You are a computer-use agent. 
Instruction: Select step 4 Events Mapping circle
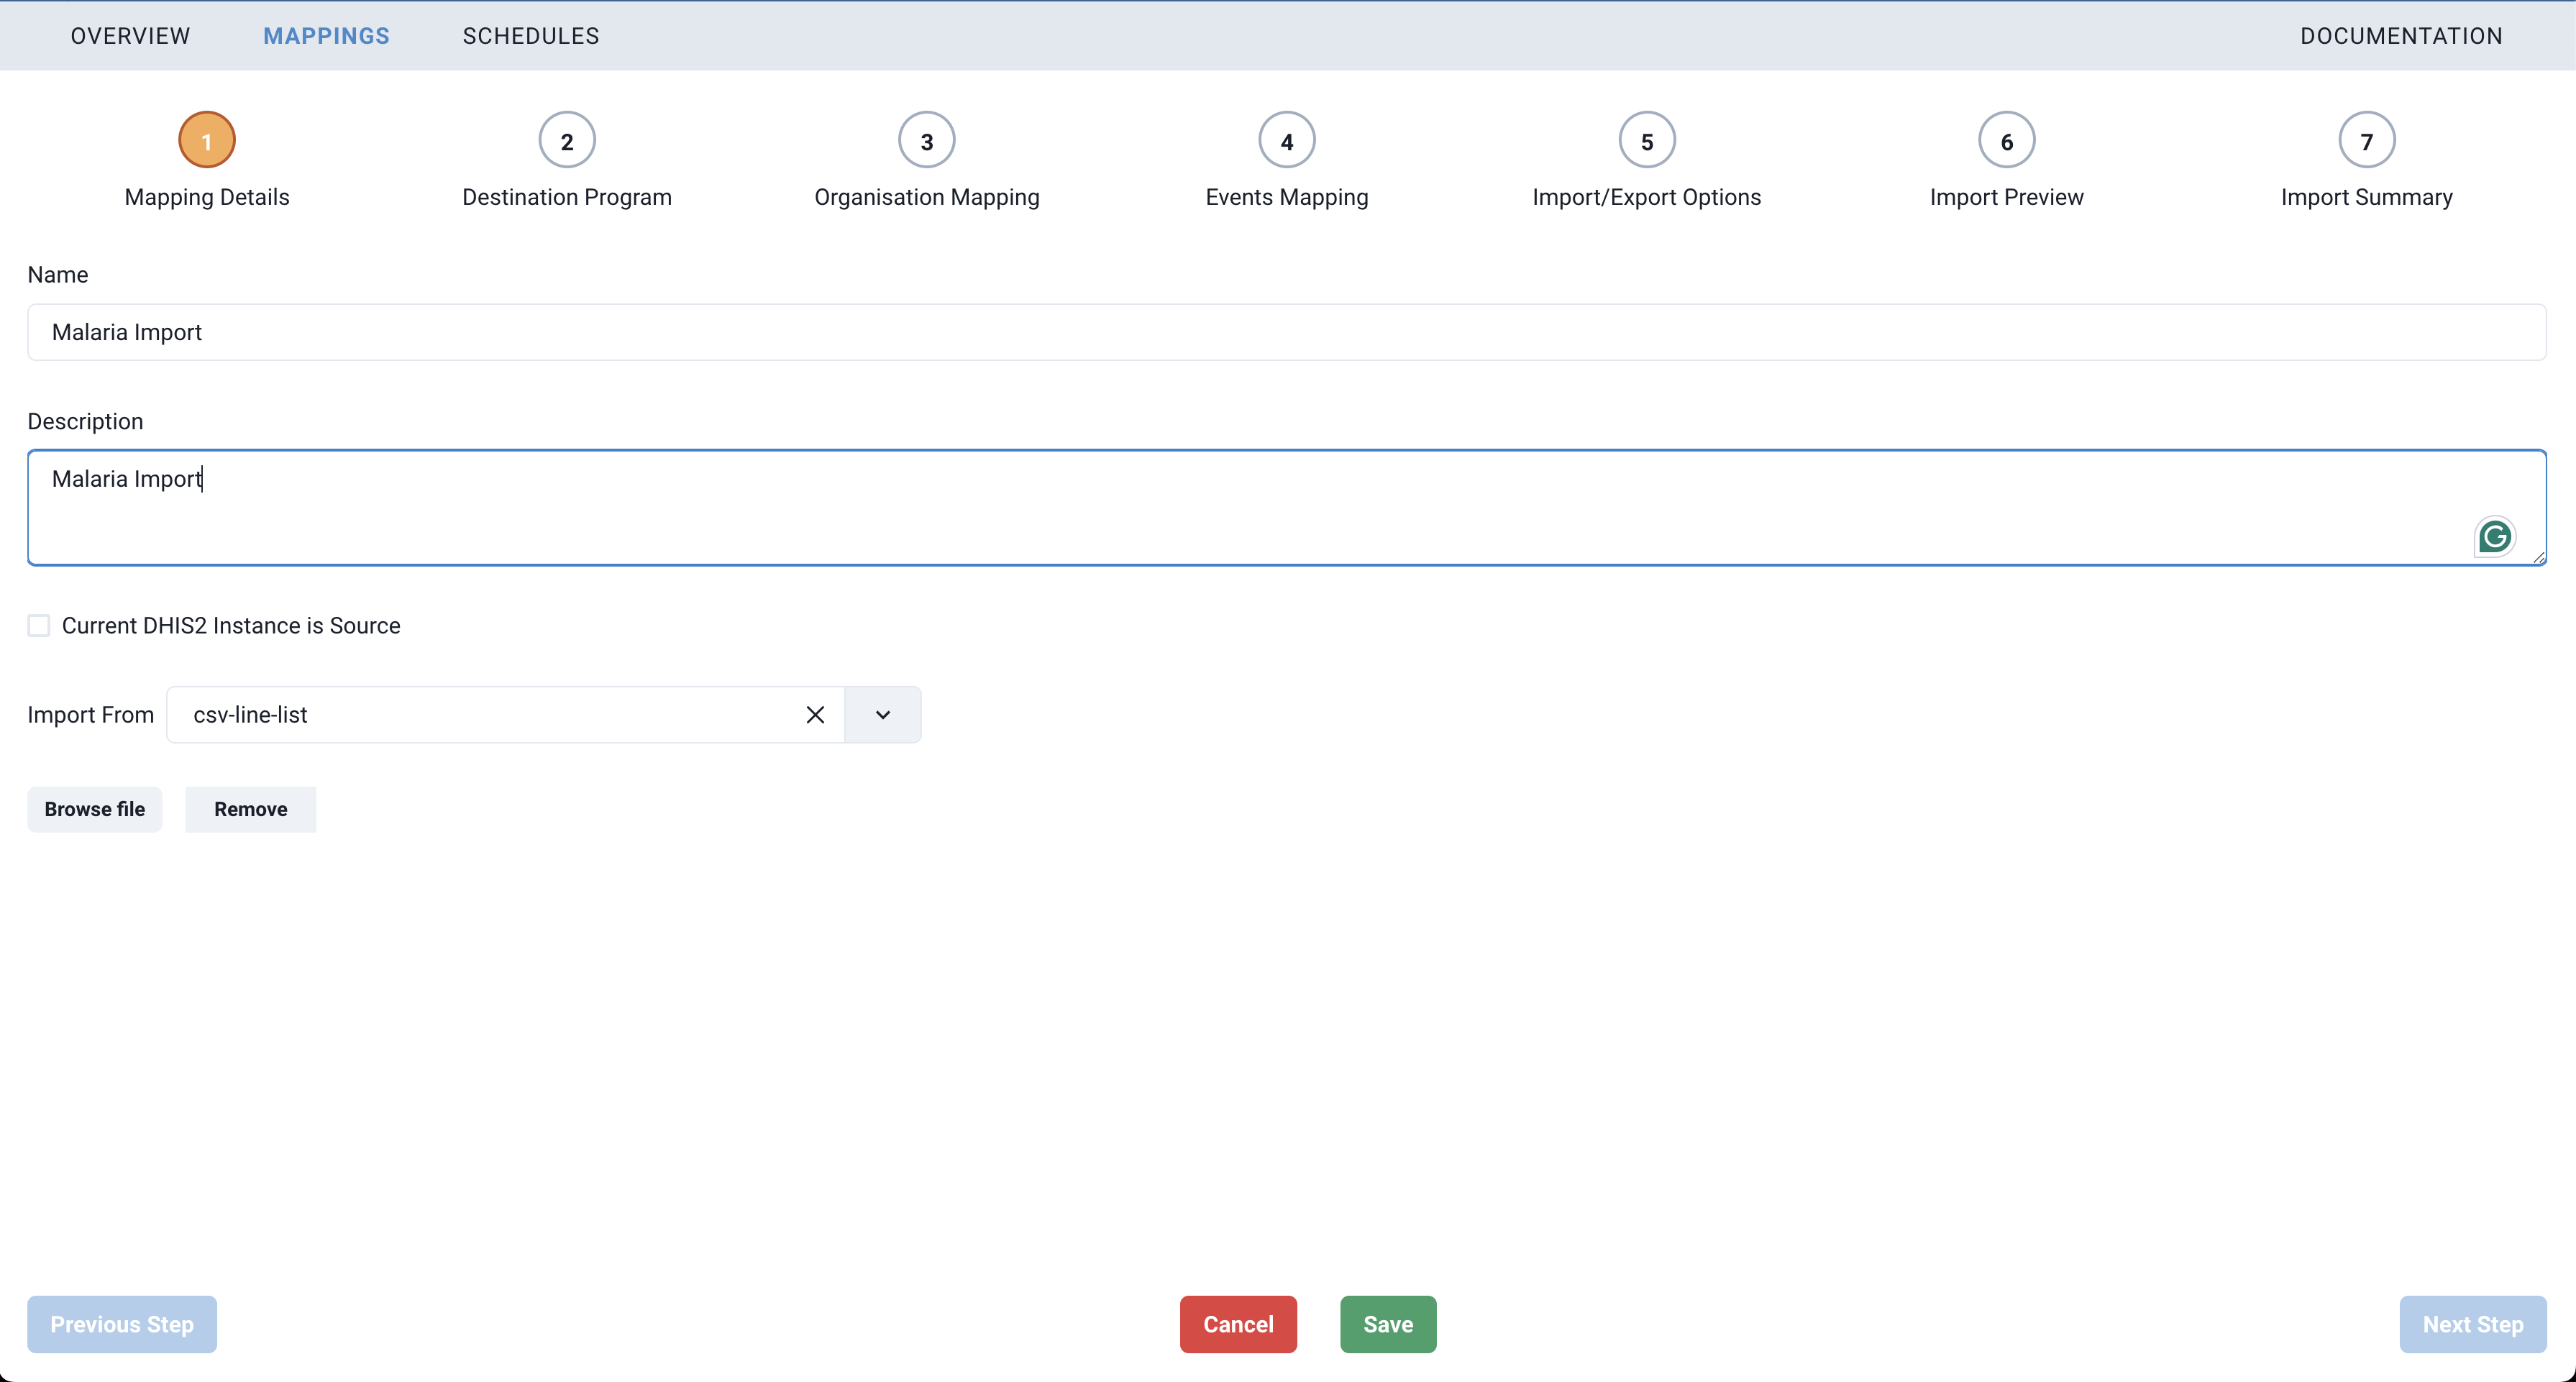click(1287, 140)
